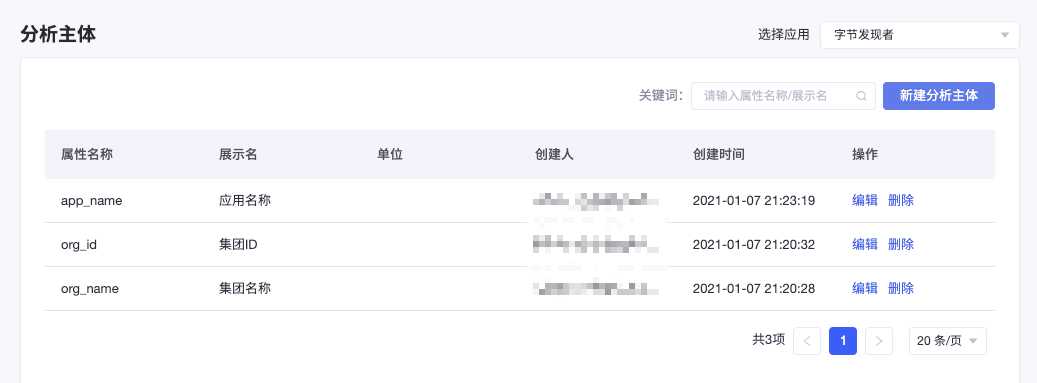
Task: Click dropdown arrow beside 字节发现者
Action: 1005,35
